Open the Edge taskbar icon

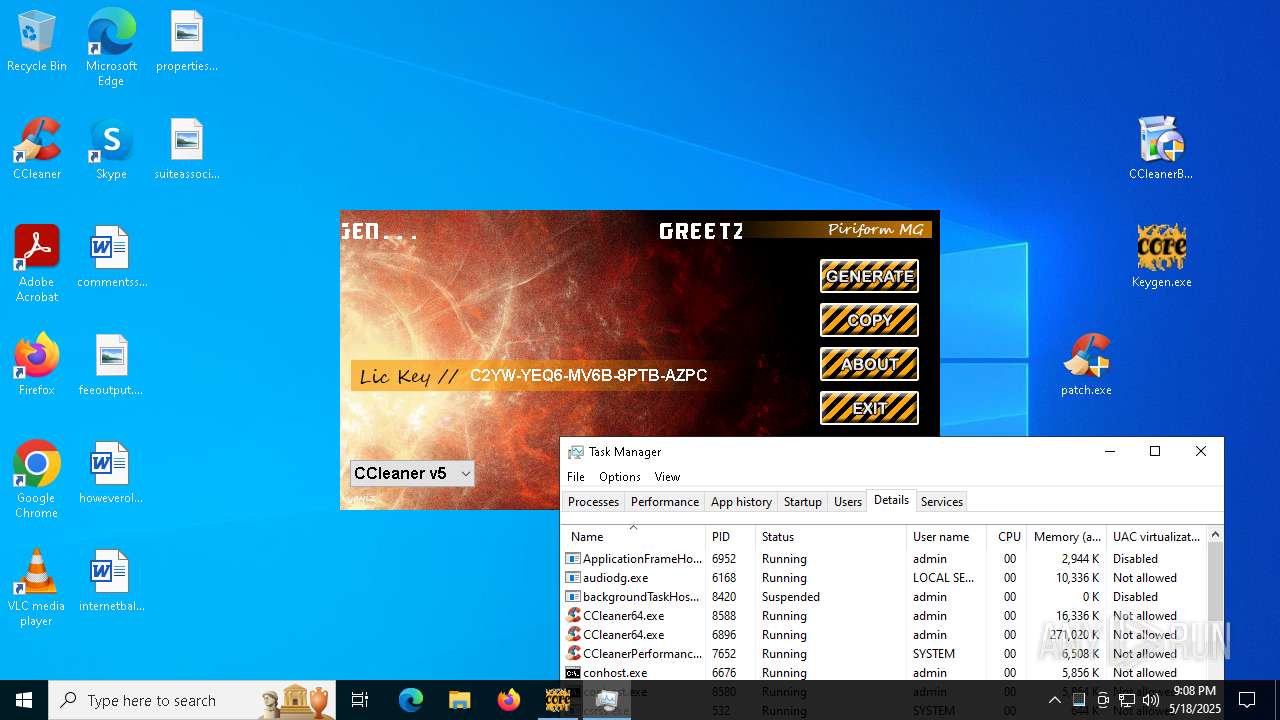coord(411,700)
